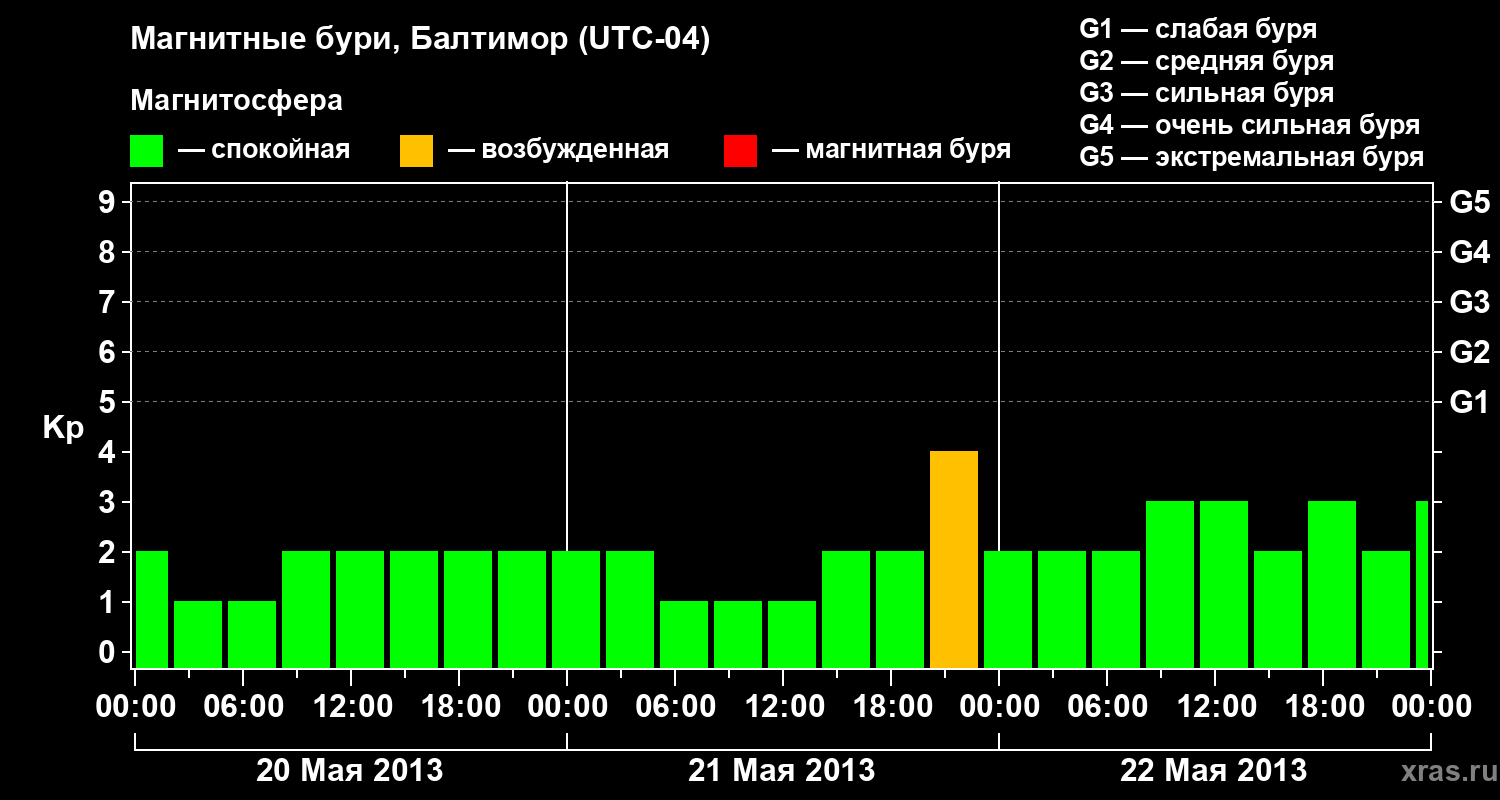The width and height of the screenshot is (1500, 800).
Task: Click the 'G3 — сильная буря' legend line
Action: 1207,93
